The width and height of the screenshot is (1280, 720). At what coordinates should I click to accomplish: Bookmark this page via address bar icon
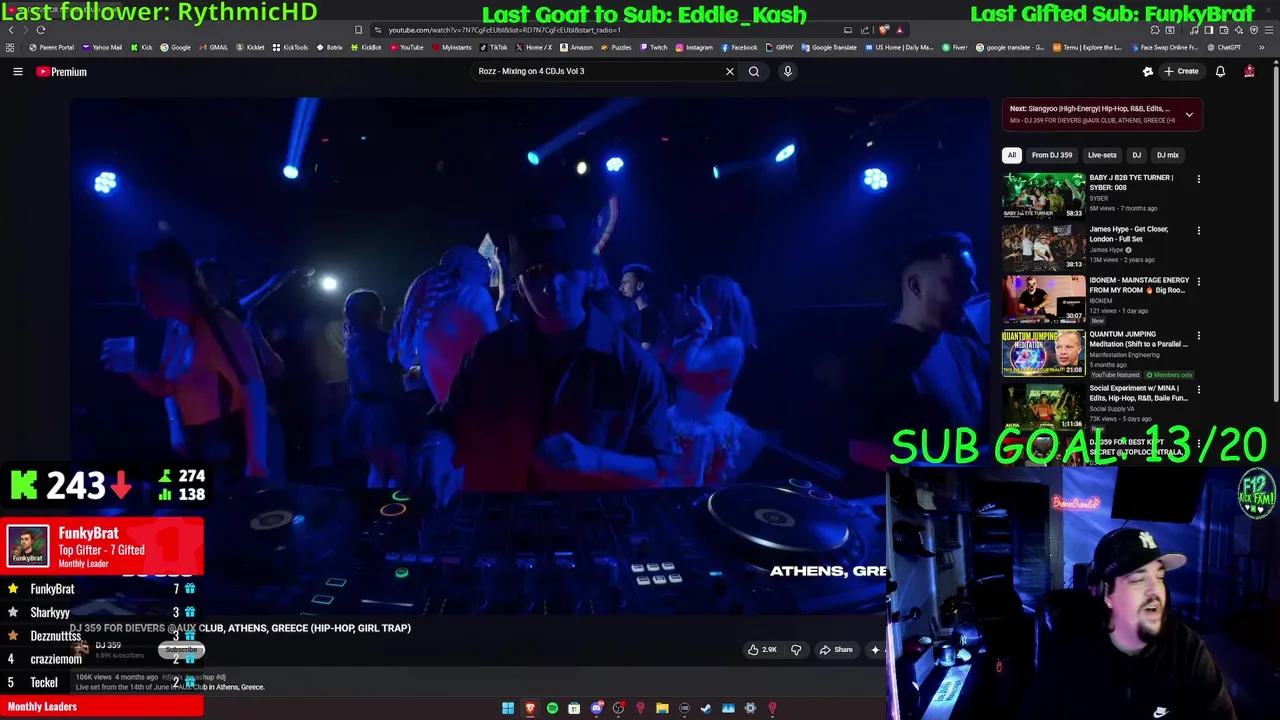coord(358,30)
